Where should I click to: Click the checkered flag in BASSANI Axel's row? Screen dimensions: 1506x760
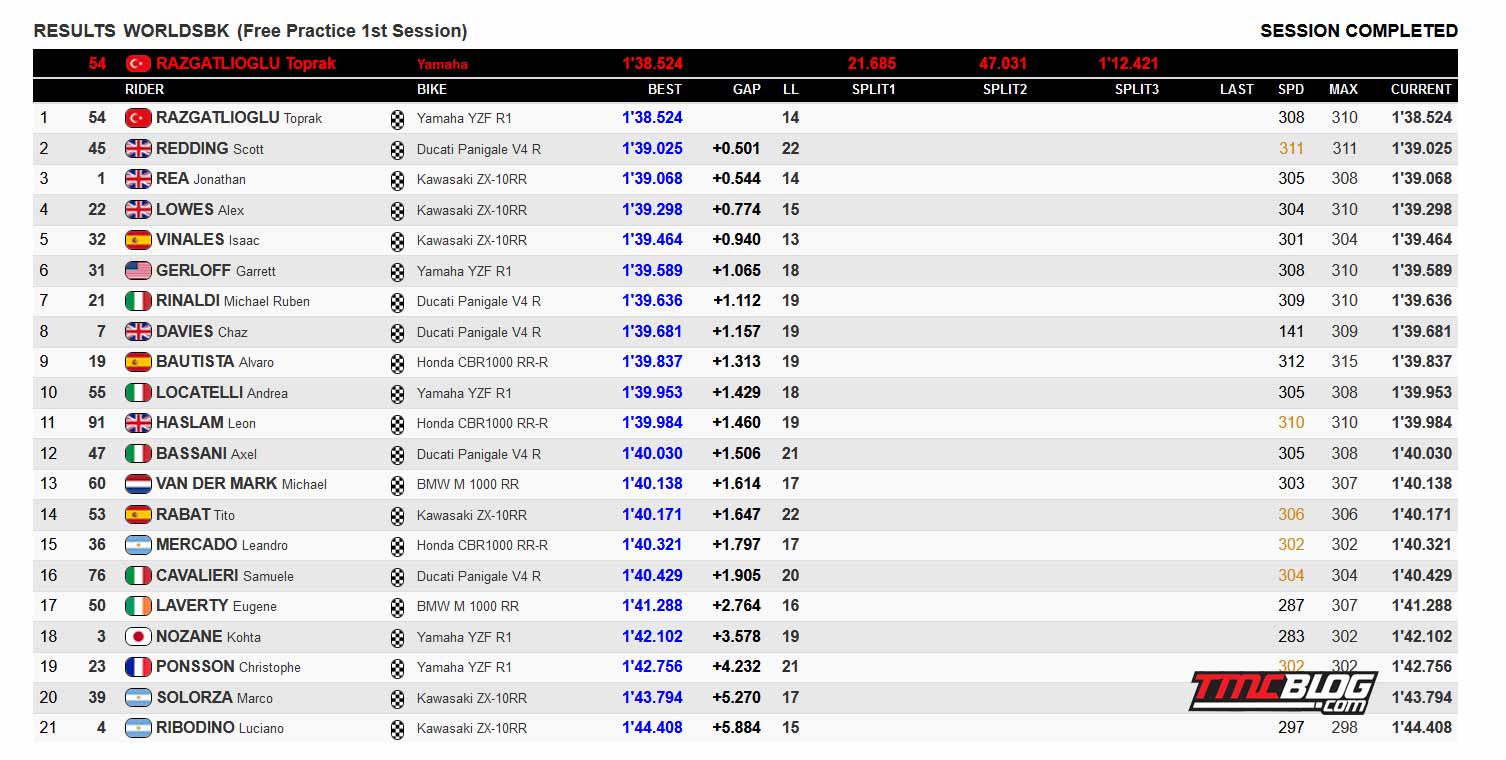point(397,454)
